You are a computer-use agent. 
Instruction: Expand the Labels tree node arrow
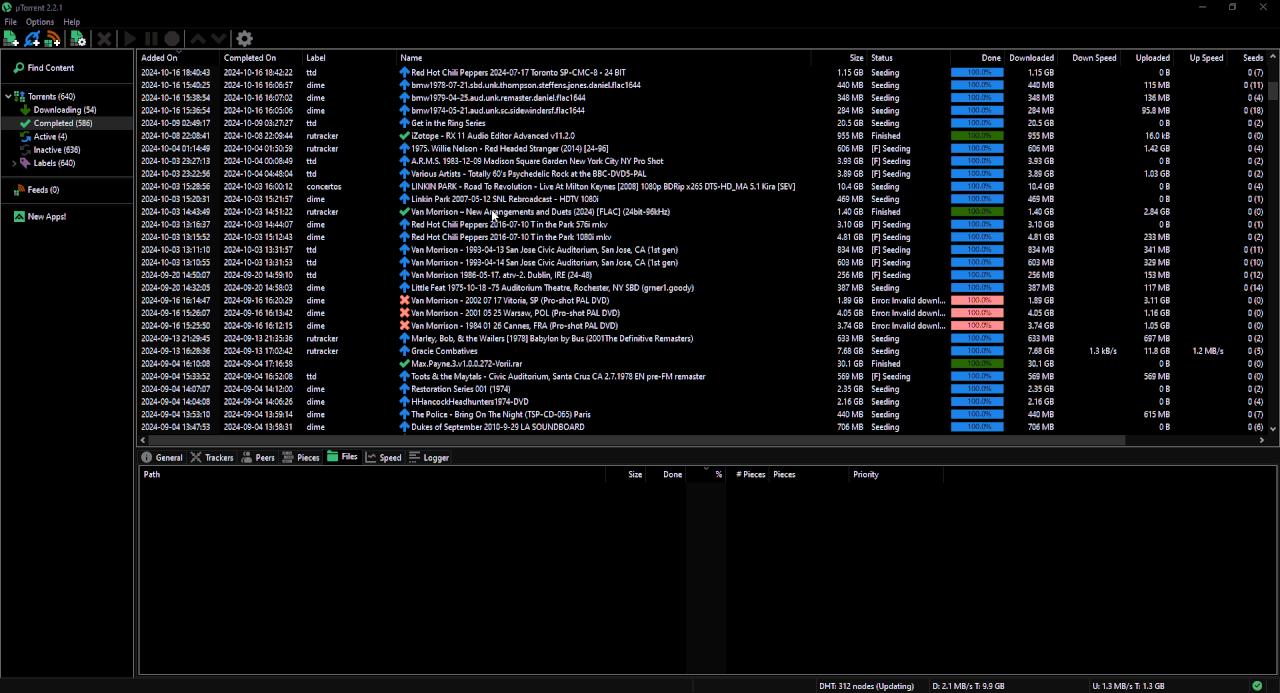(x=14, y=163)
